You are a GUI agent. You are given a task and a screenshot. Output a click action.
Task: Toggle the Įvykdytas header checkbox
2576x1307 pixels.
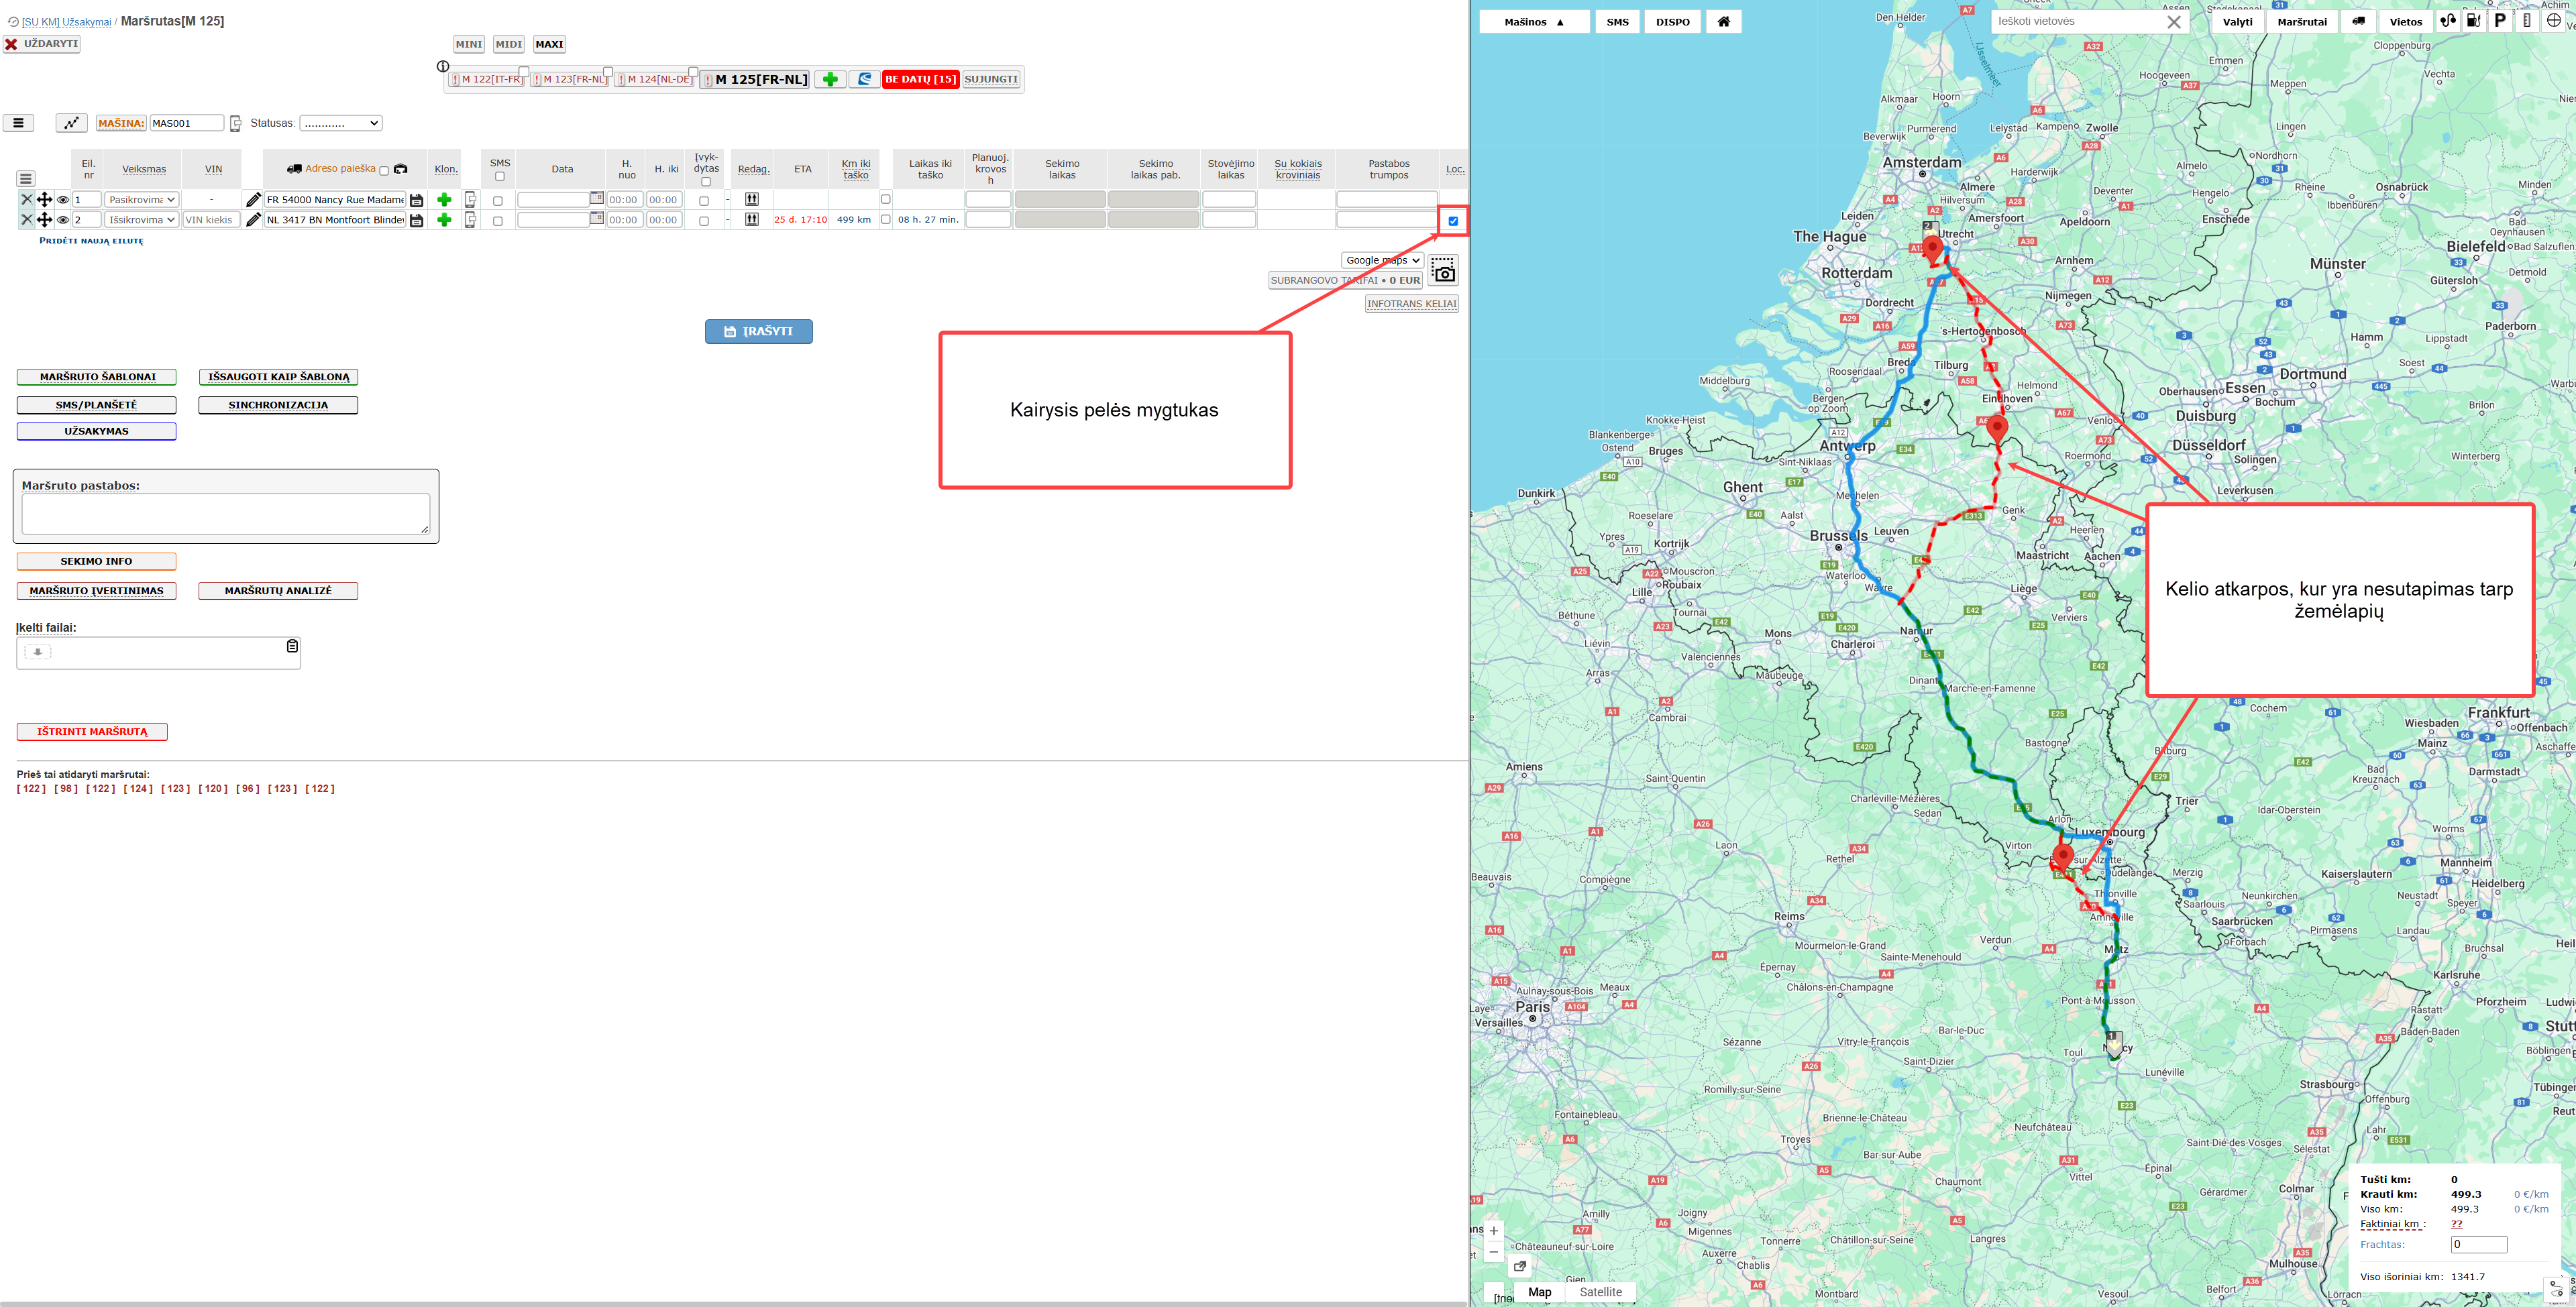coord(706,182)
